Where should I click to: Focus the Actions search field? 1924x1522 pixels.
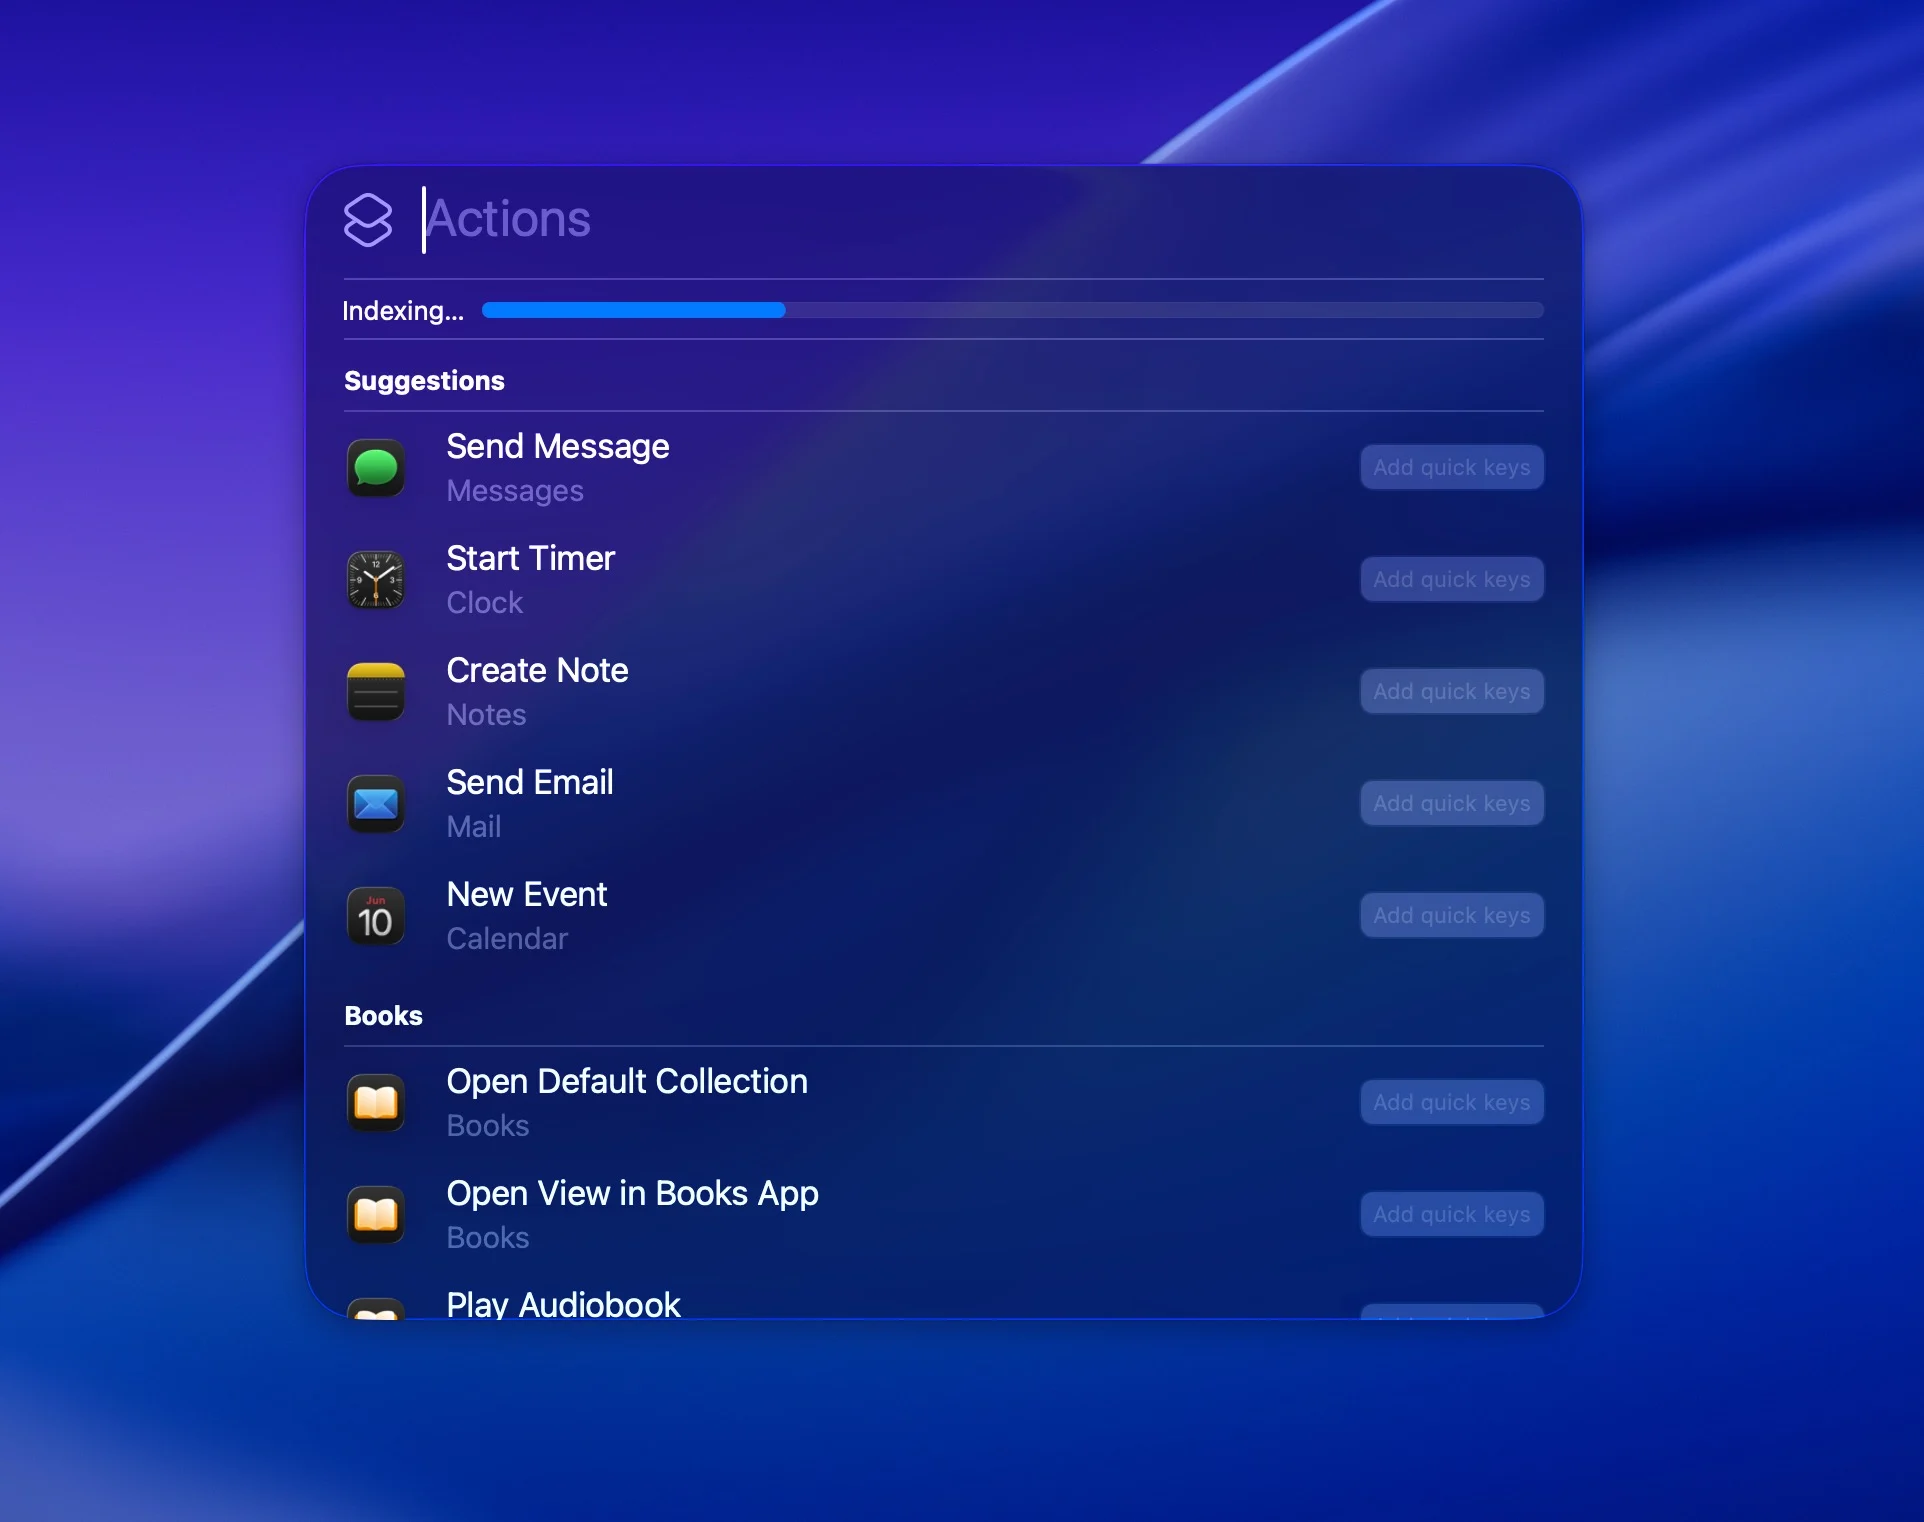[x=983, y=219]
